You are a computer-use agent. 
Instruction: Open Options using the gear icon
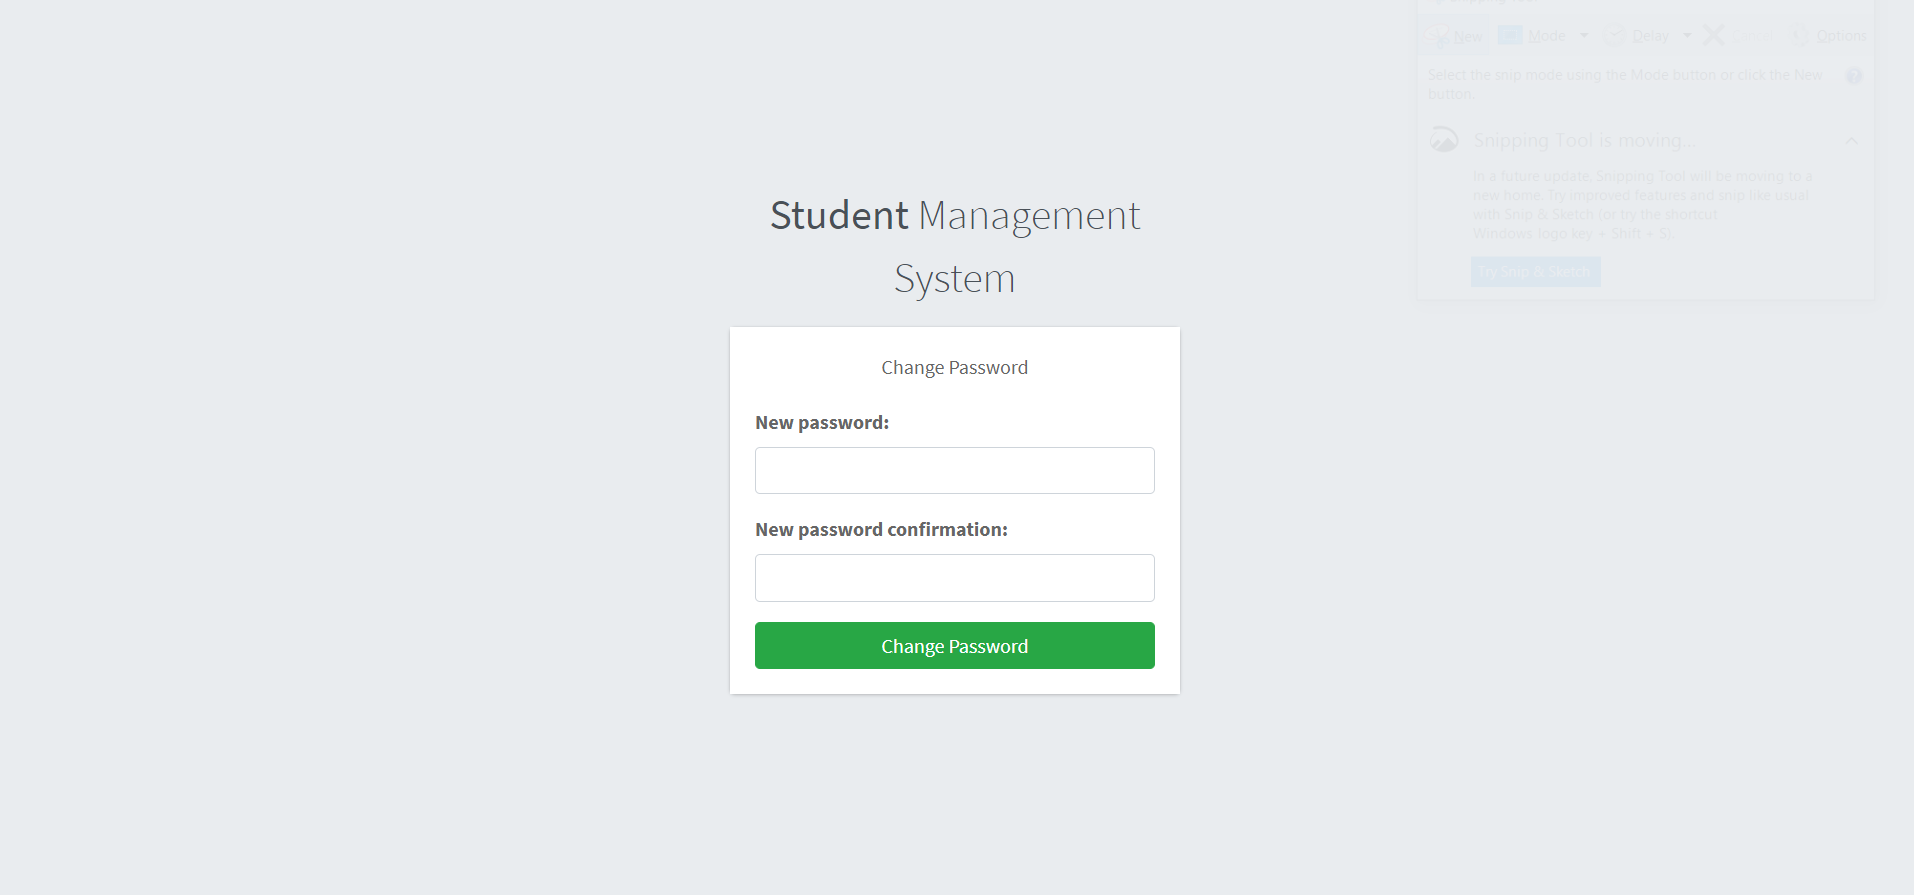(1799, 35)
